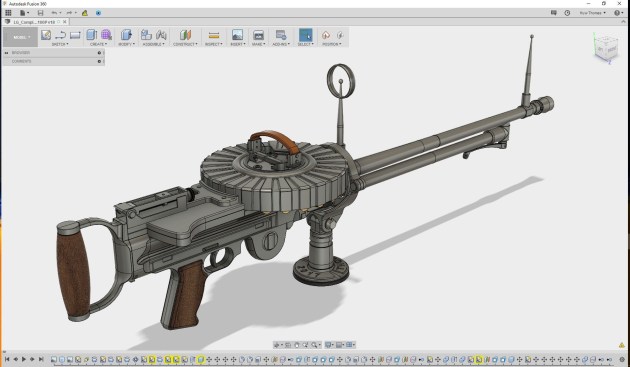The image size is (630, 367).
Task: Open the Help question mark menu
Action: pyautogui.click(x=618, y=13)
